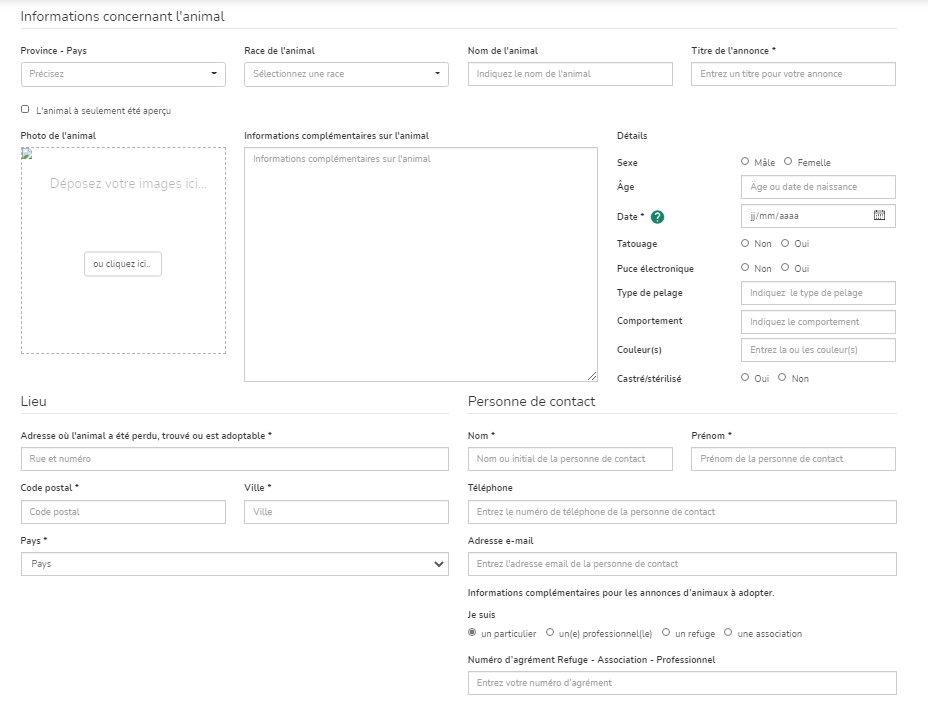Viewport: 928px width, 706px height.
Task: Open the Province - Pays dropdown
Action: [x=123, y=75]
